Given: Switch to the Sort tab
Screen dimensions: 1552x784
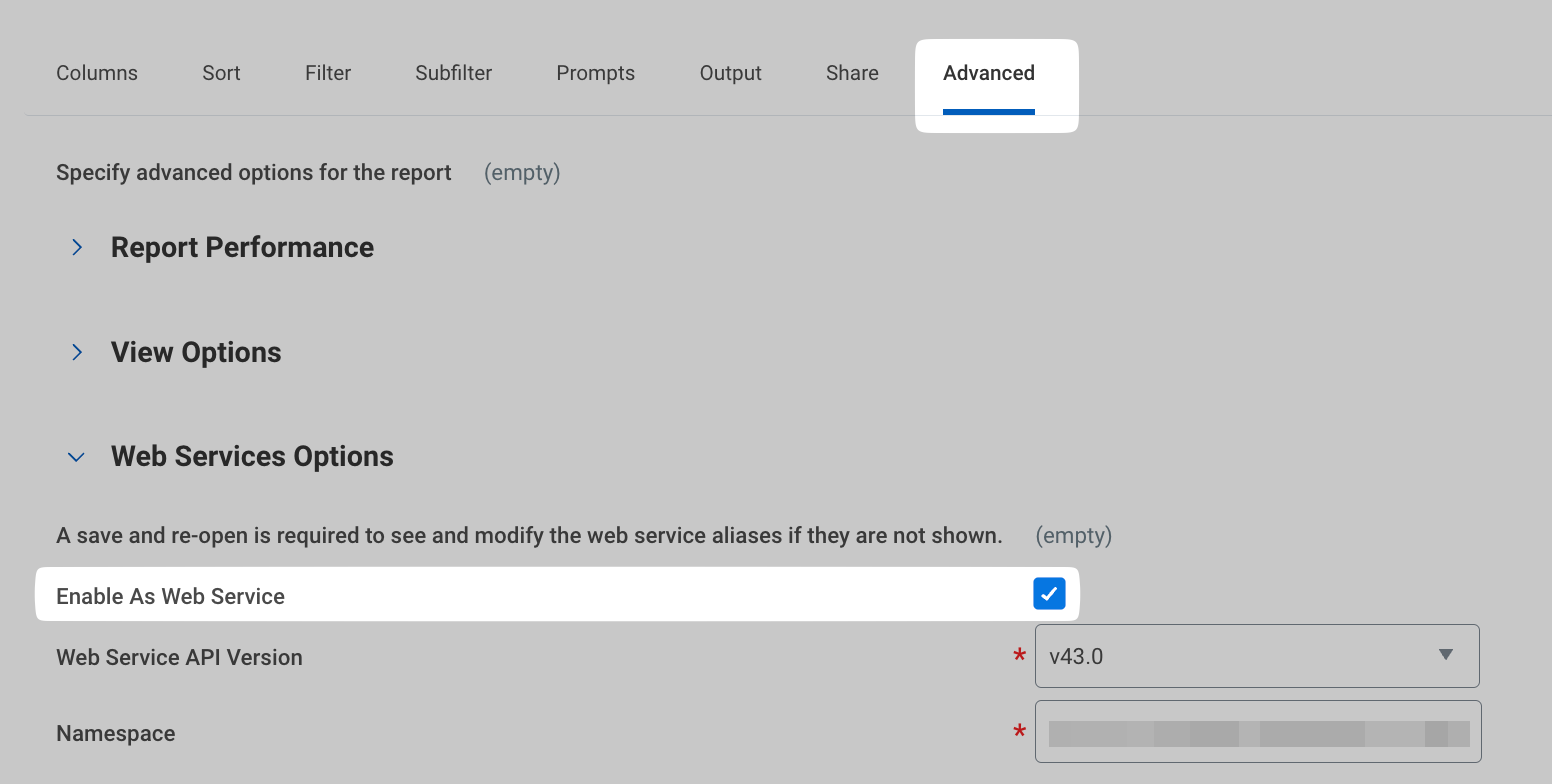Looking at the screenshot, I should [221, 73].
